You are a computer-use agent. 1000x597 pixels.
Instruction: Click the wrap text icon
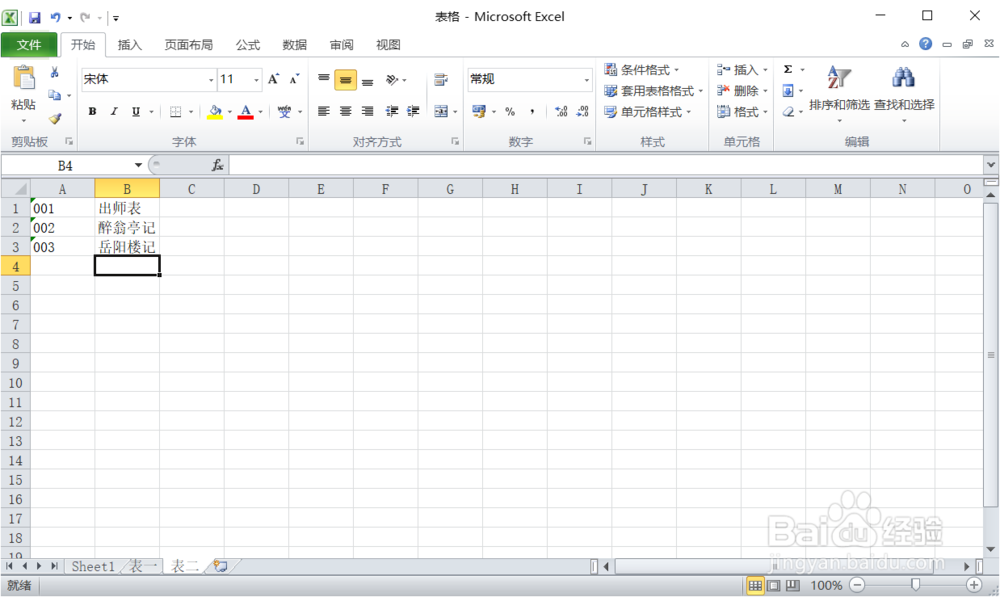click(441, 80)
